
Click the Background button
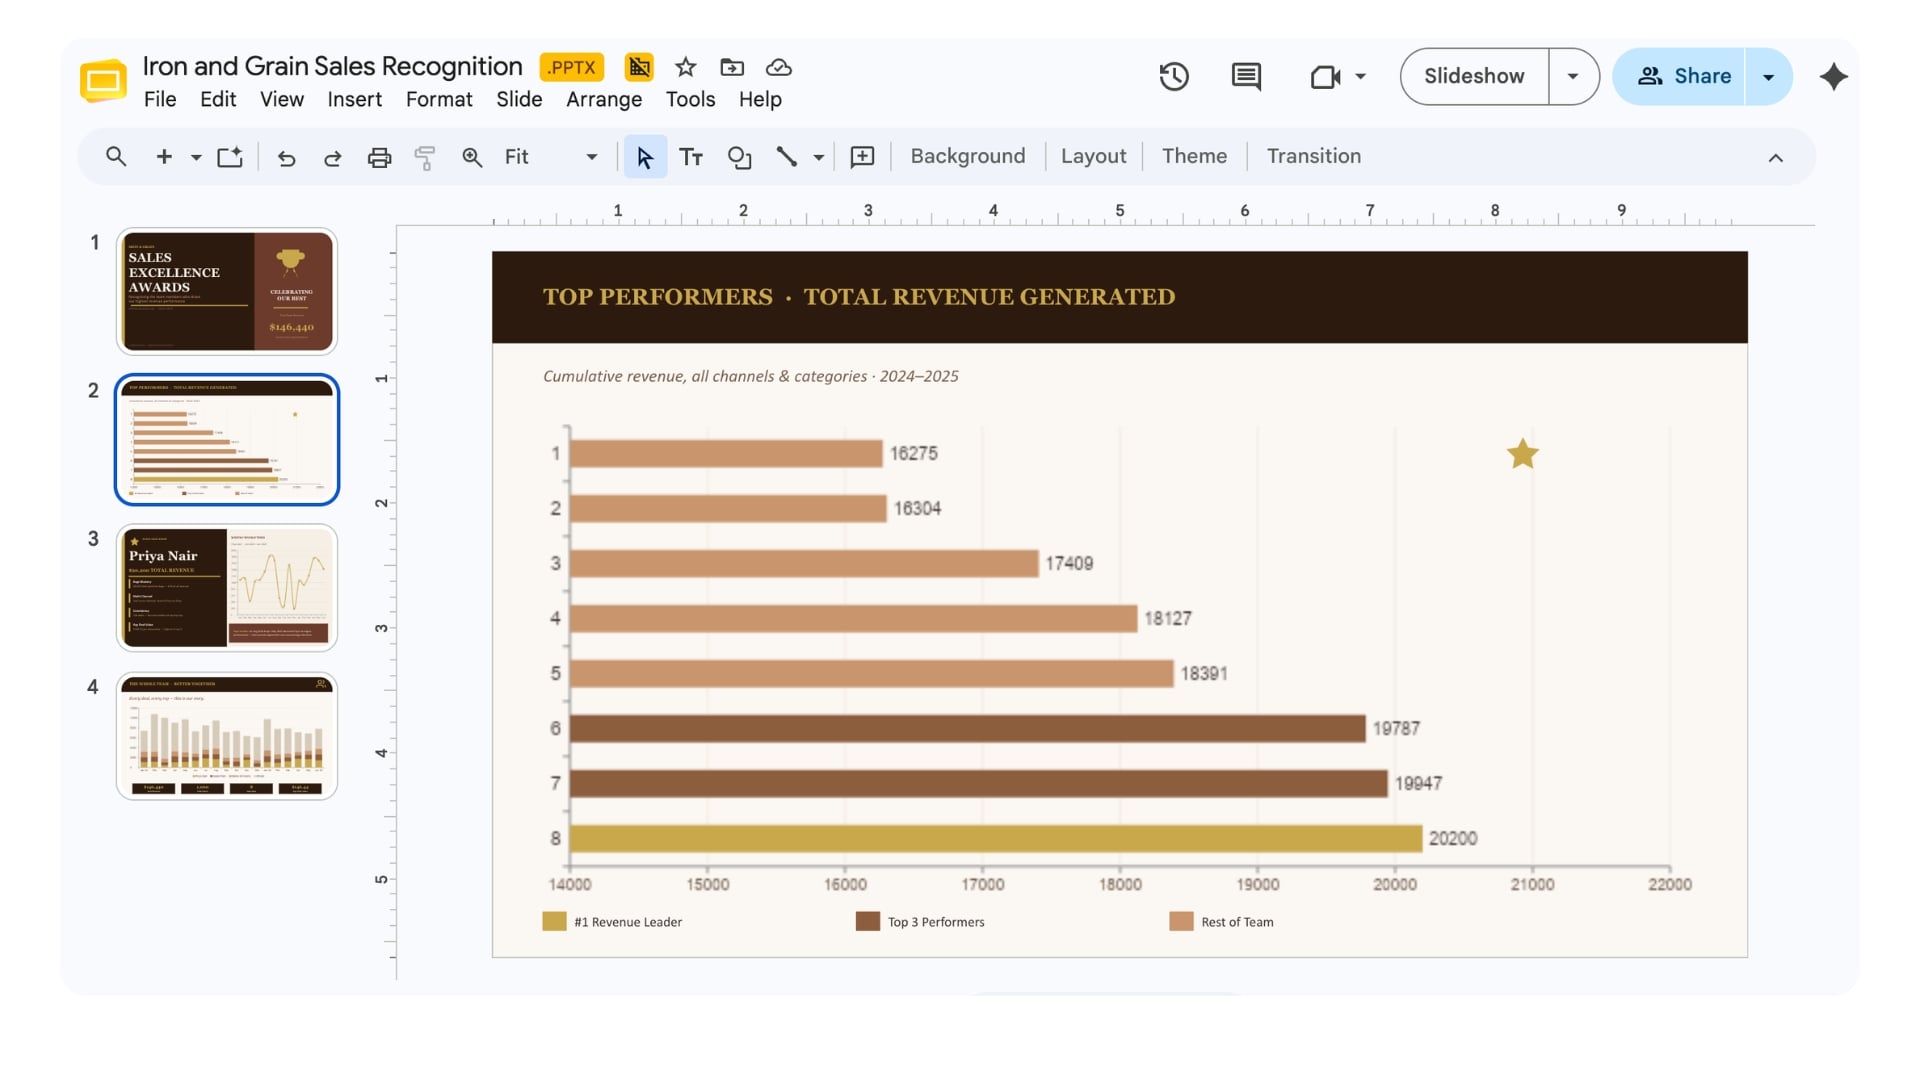967,156
